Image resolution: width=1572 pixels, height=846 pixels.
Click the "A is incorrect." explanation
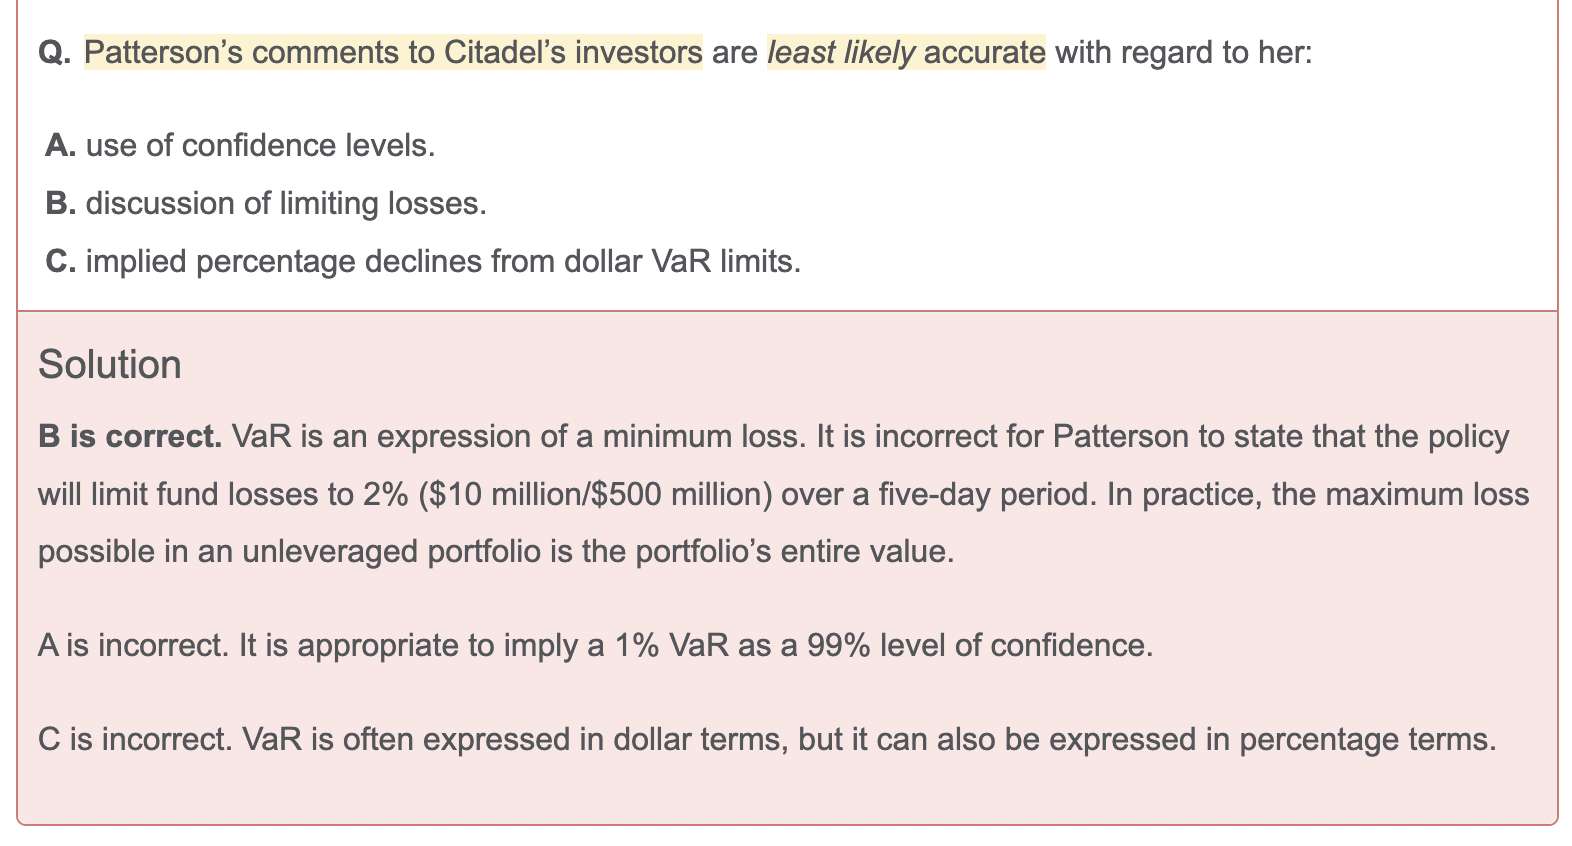(x=133, y=646)
